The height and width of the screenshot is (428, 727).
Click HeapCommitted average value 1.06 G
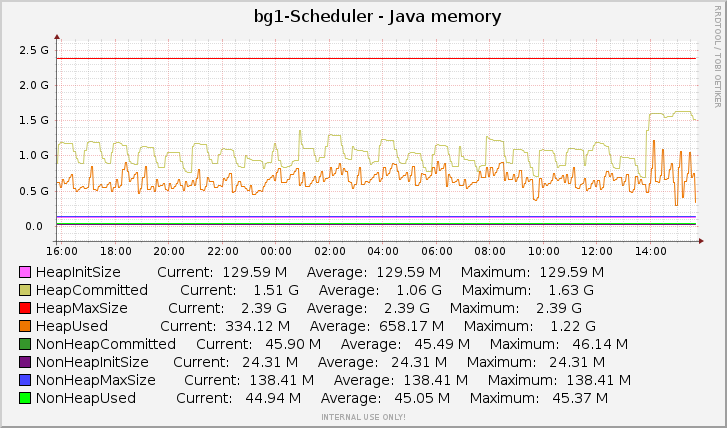tap(419, 290)
